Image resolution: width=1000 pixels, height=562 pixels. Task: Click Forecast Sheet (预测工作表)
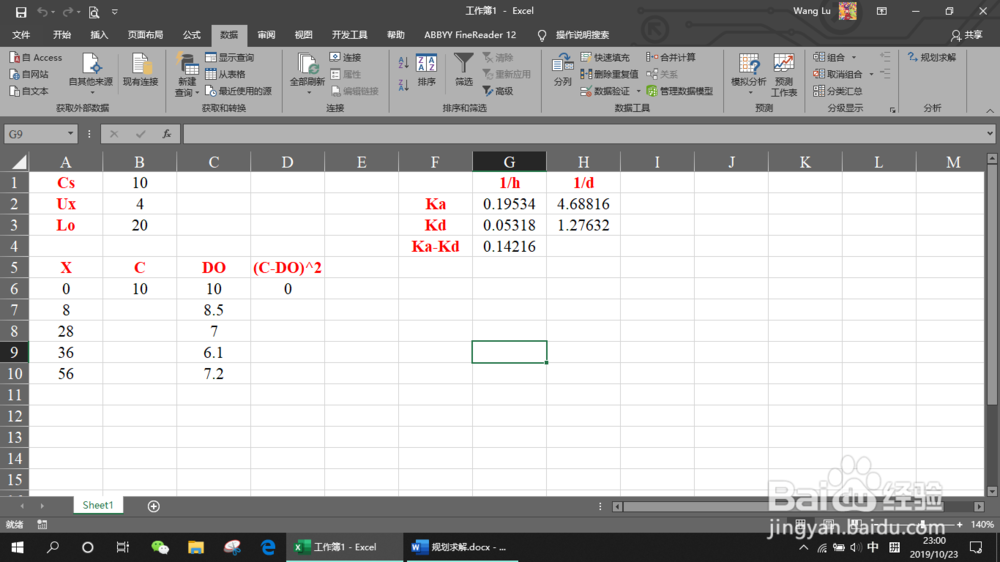[784, 75]
